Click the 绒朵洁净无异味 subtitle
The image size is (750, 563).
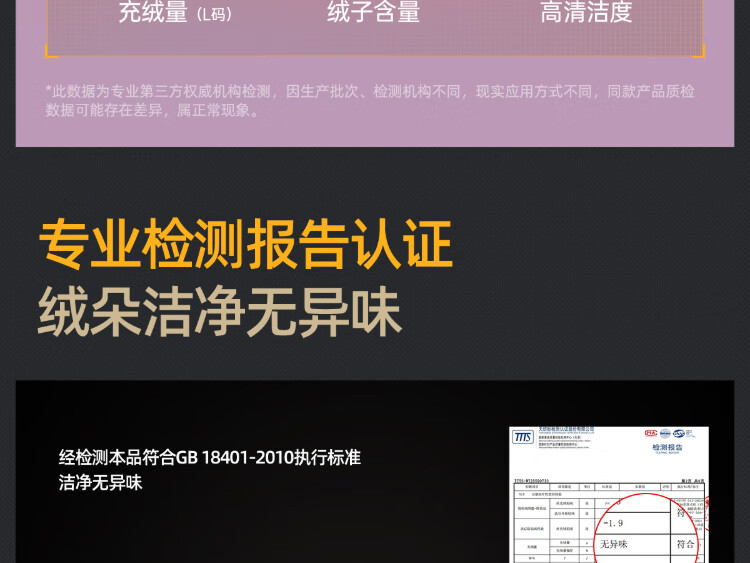pos(220,311)
